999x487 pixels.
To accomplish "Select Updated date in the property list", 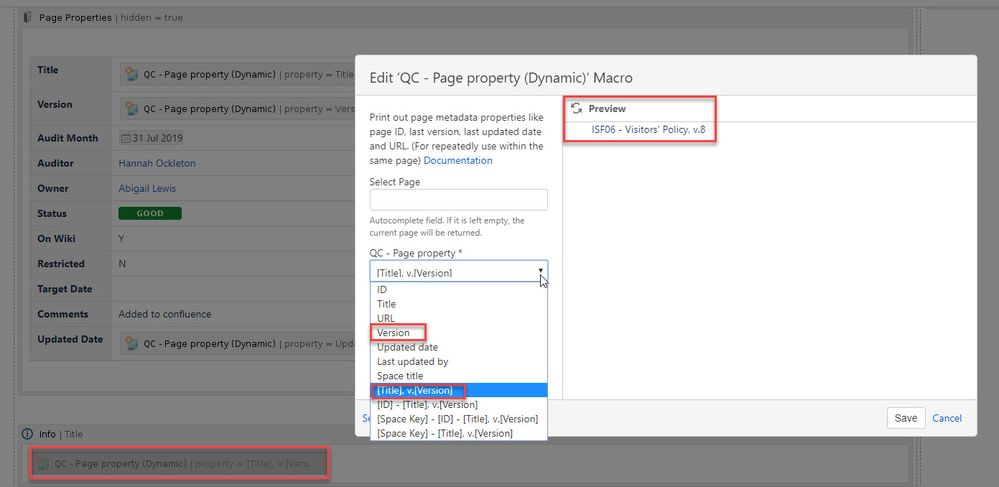I will click(x=459, y=347).
